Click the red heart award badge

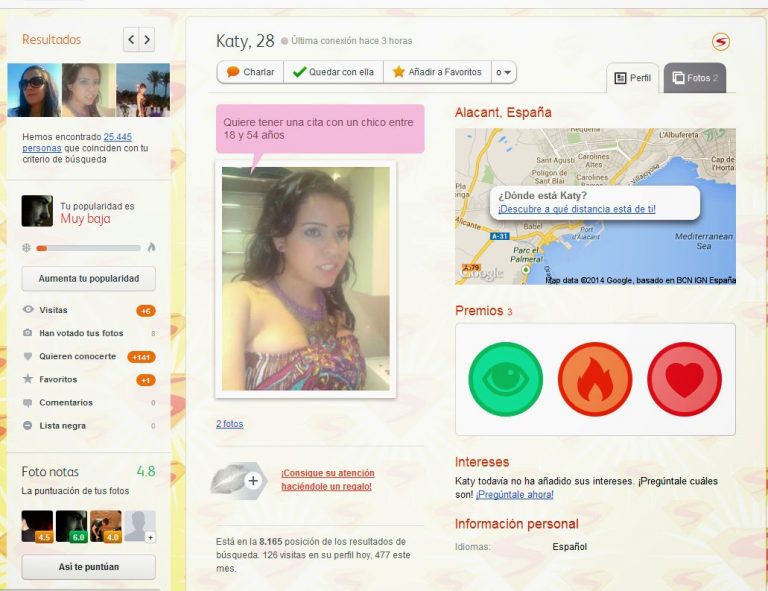tap(684, 379)
